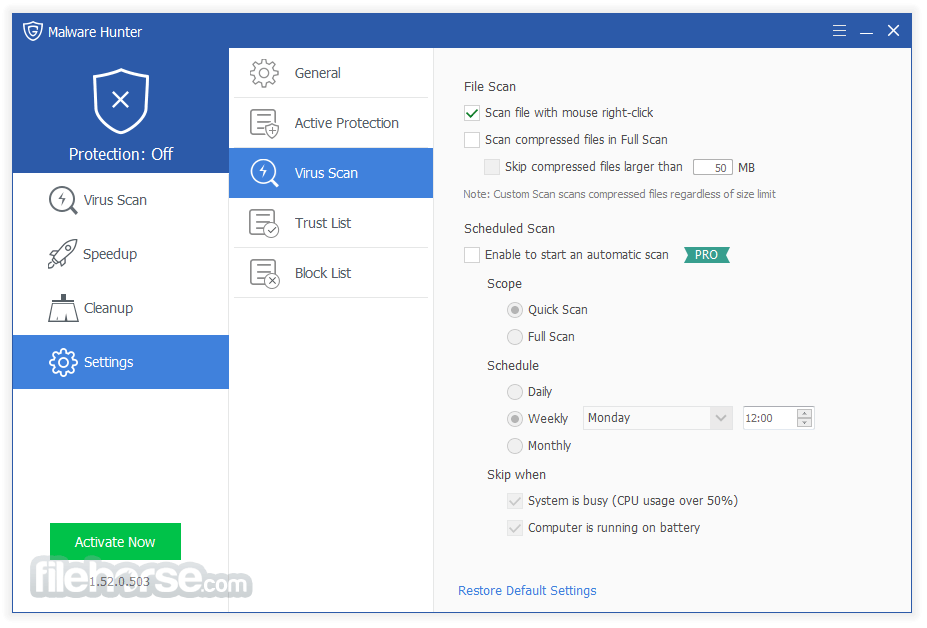The width and height of the screenshot is (927, 628).
Task: Choose Monthly schedule option
Action: coord(515,446)
